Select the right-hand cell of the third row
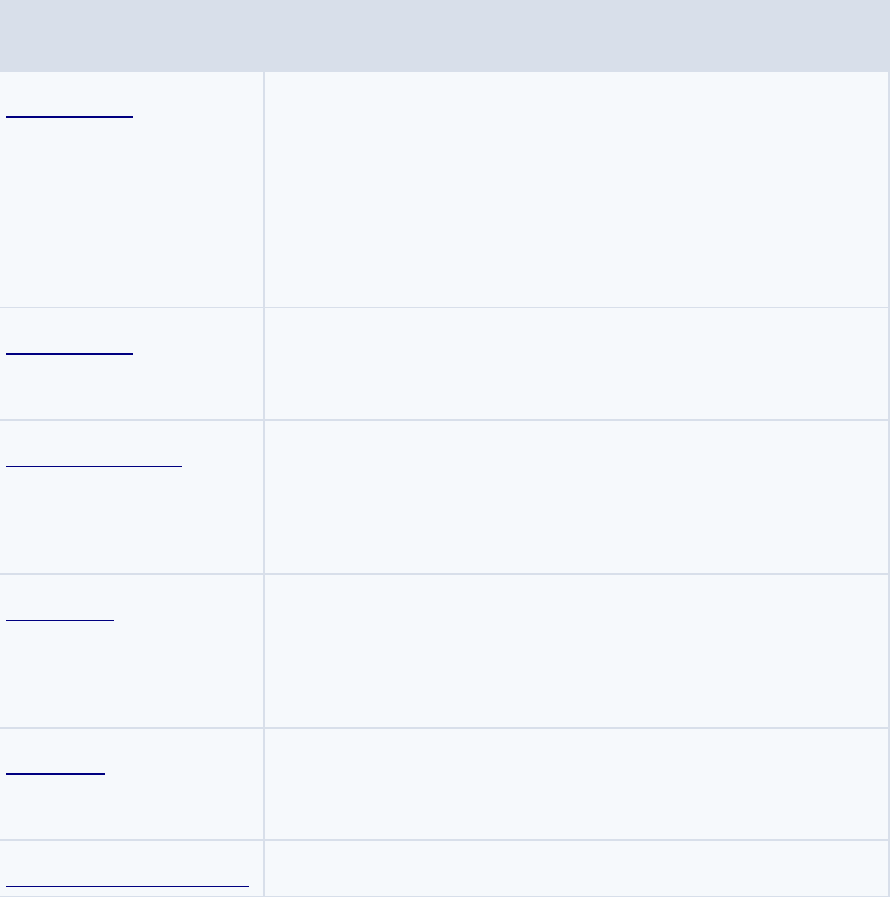 point(577,497)
